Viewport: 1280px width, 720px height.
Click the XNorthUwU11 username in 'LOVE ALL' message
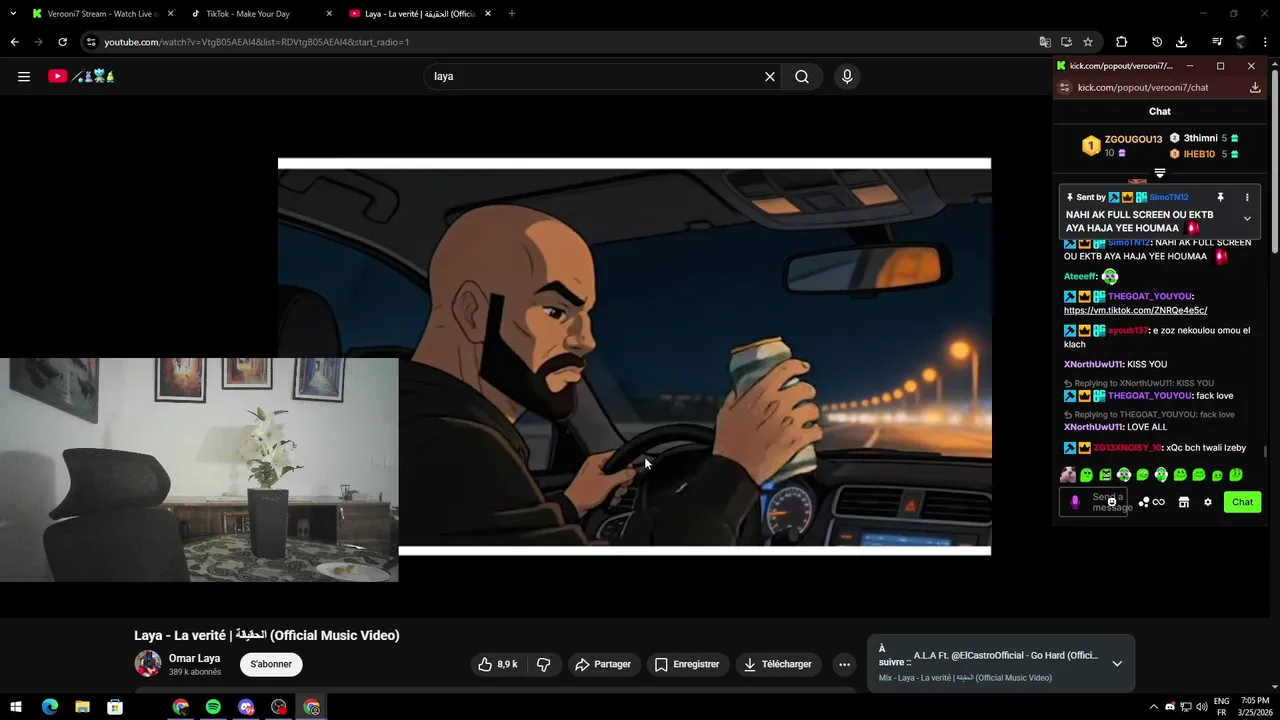click(x=1094, y=427)
